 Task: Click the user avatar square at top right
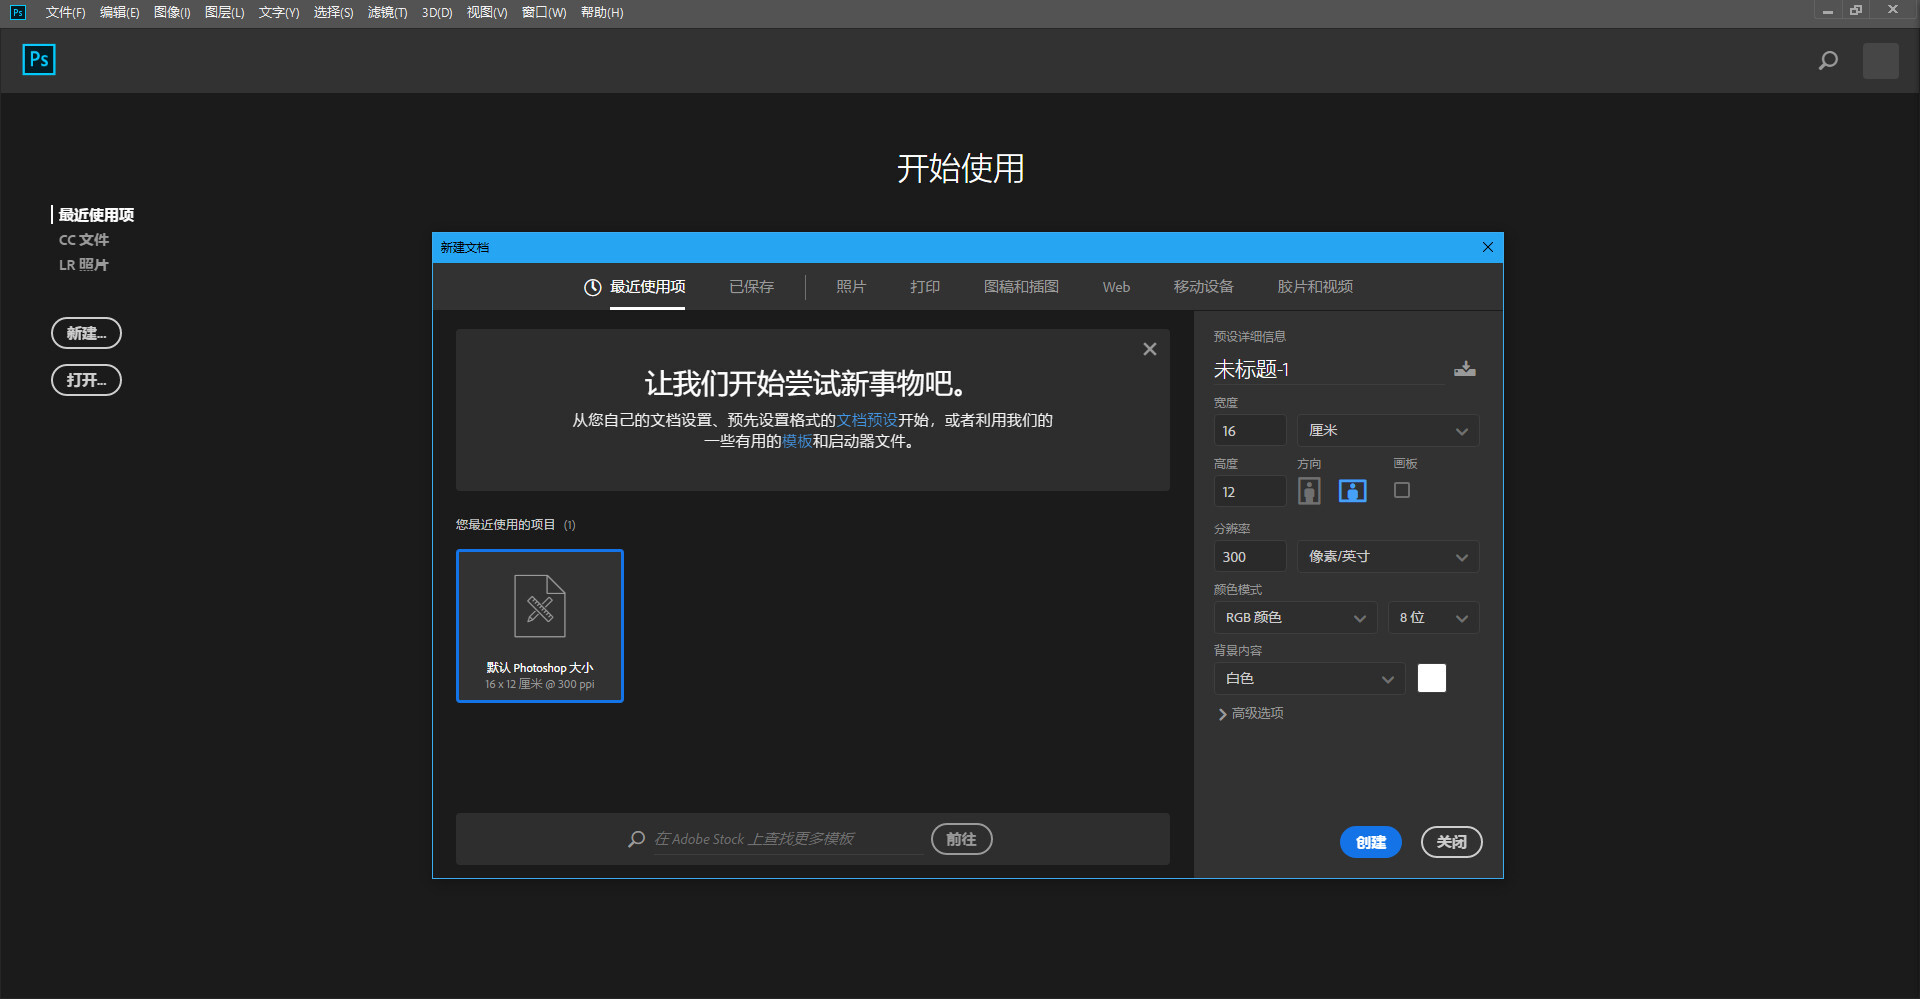pos(1881,61)
